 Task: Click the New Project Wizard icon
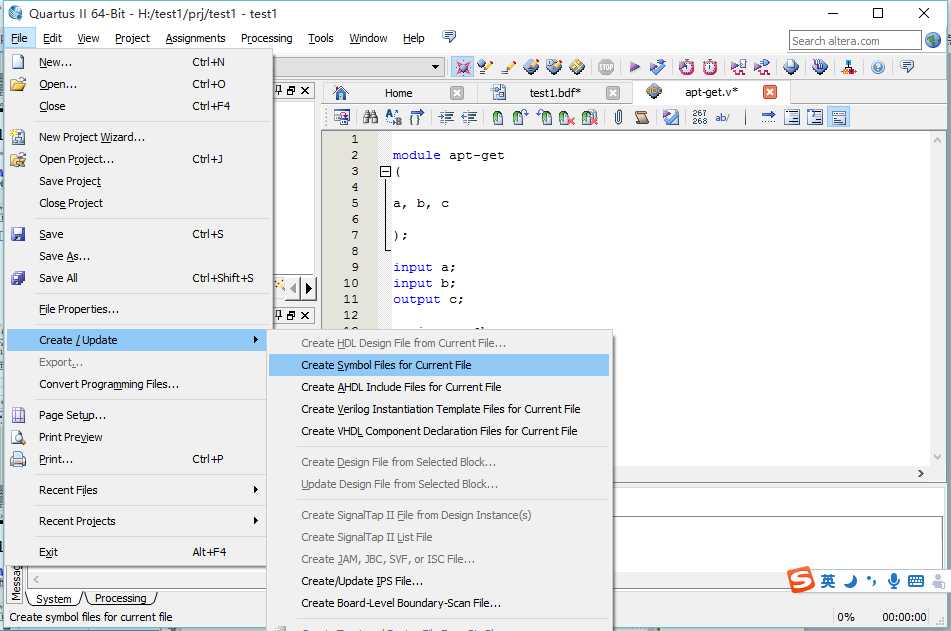click(x=18, y=137)
